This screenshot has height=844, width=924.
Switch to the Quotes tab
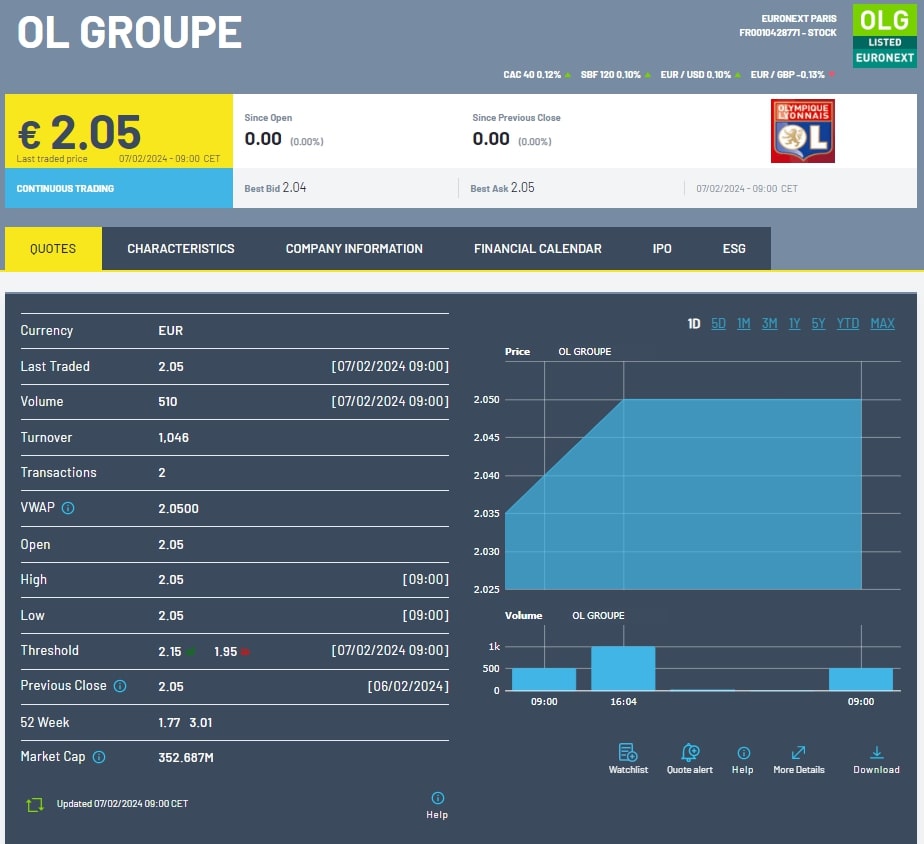pos(53,249)
